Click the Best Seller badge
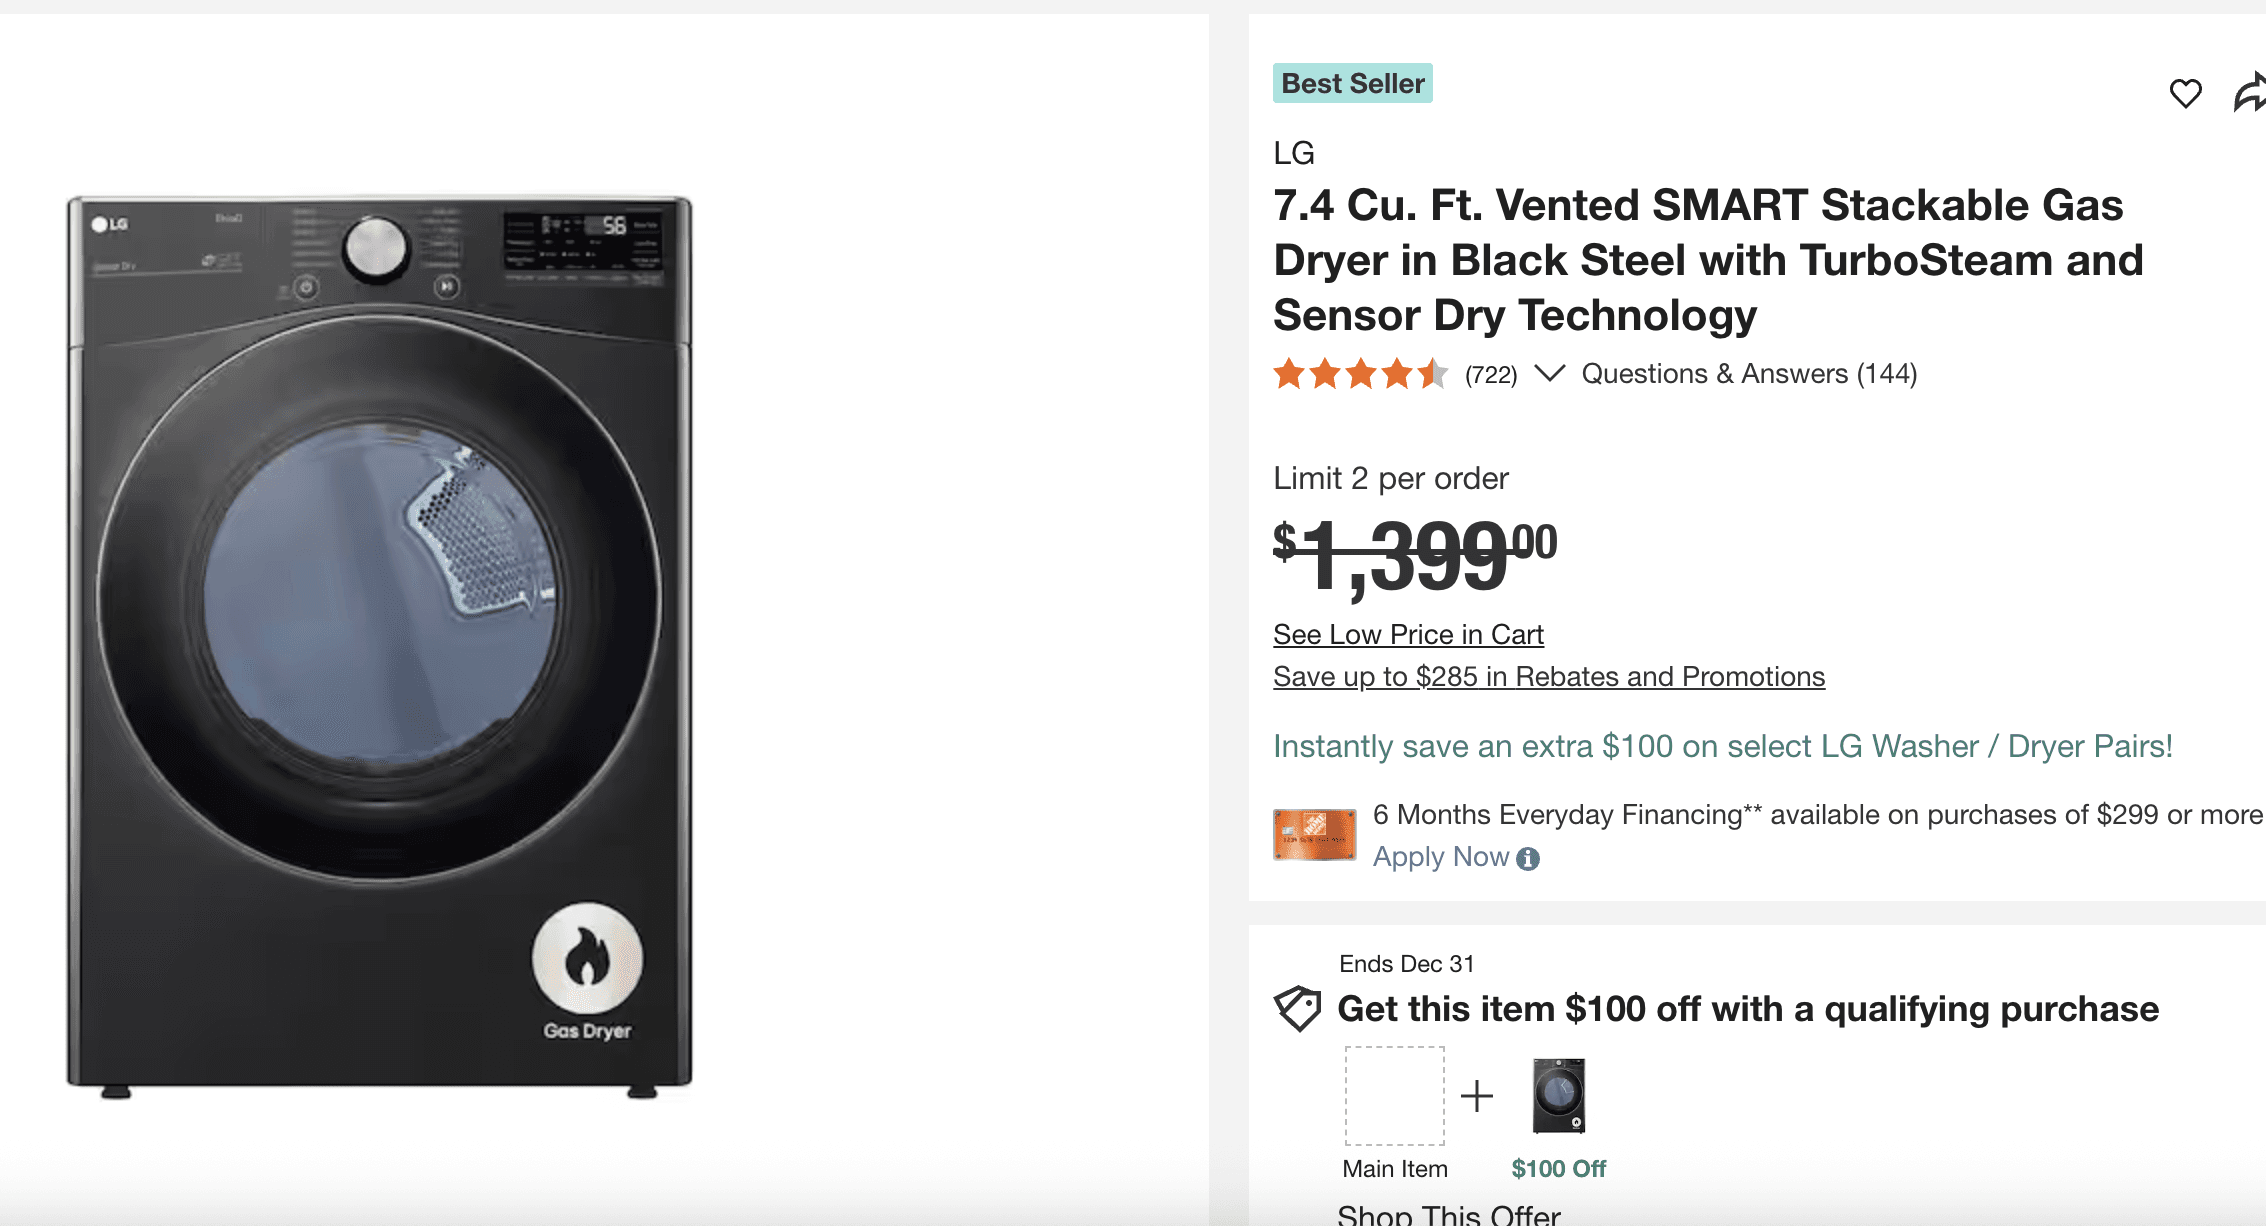 point(1352,83)
